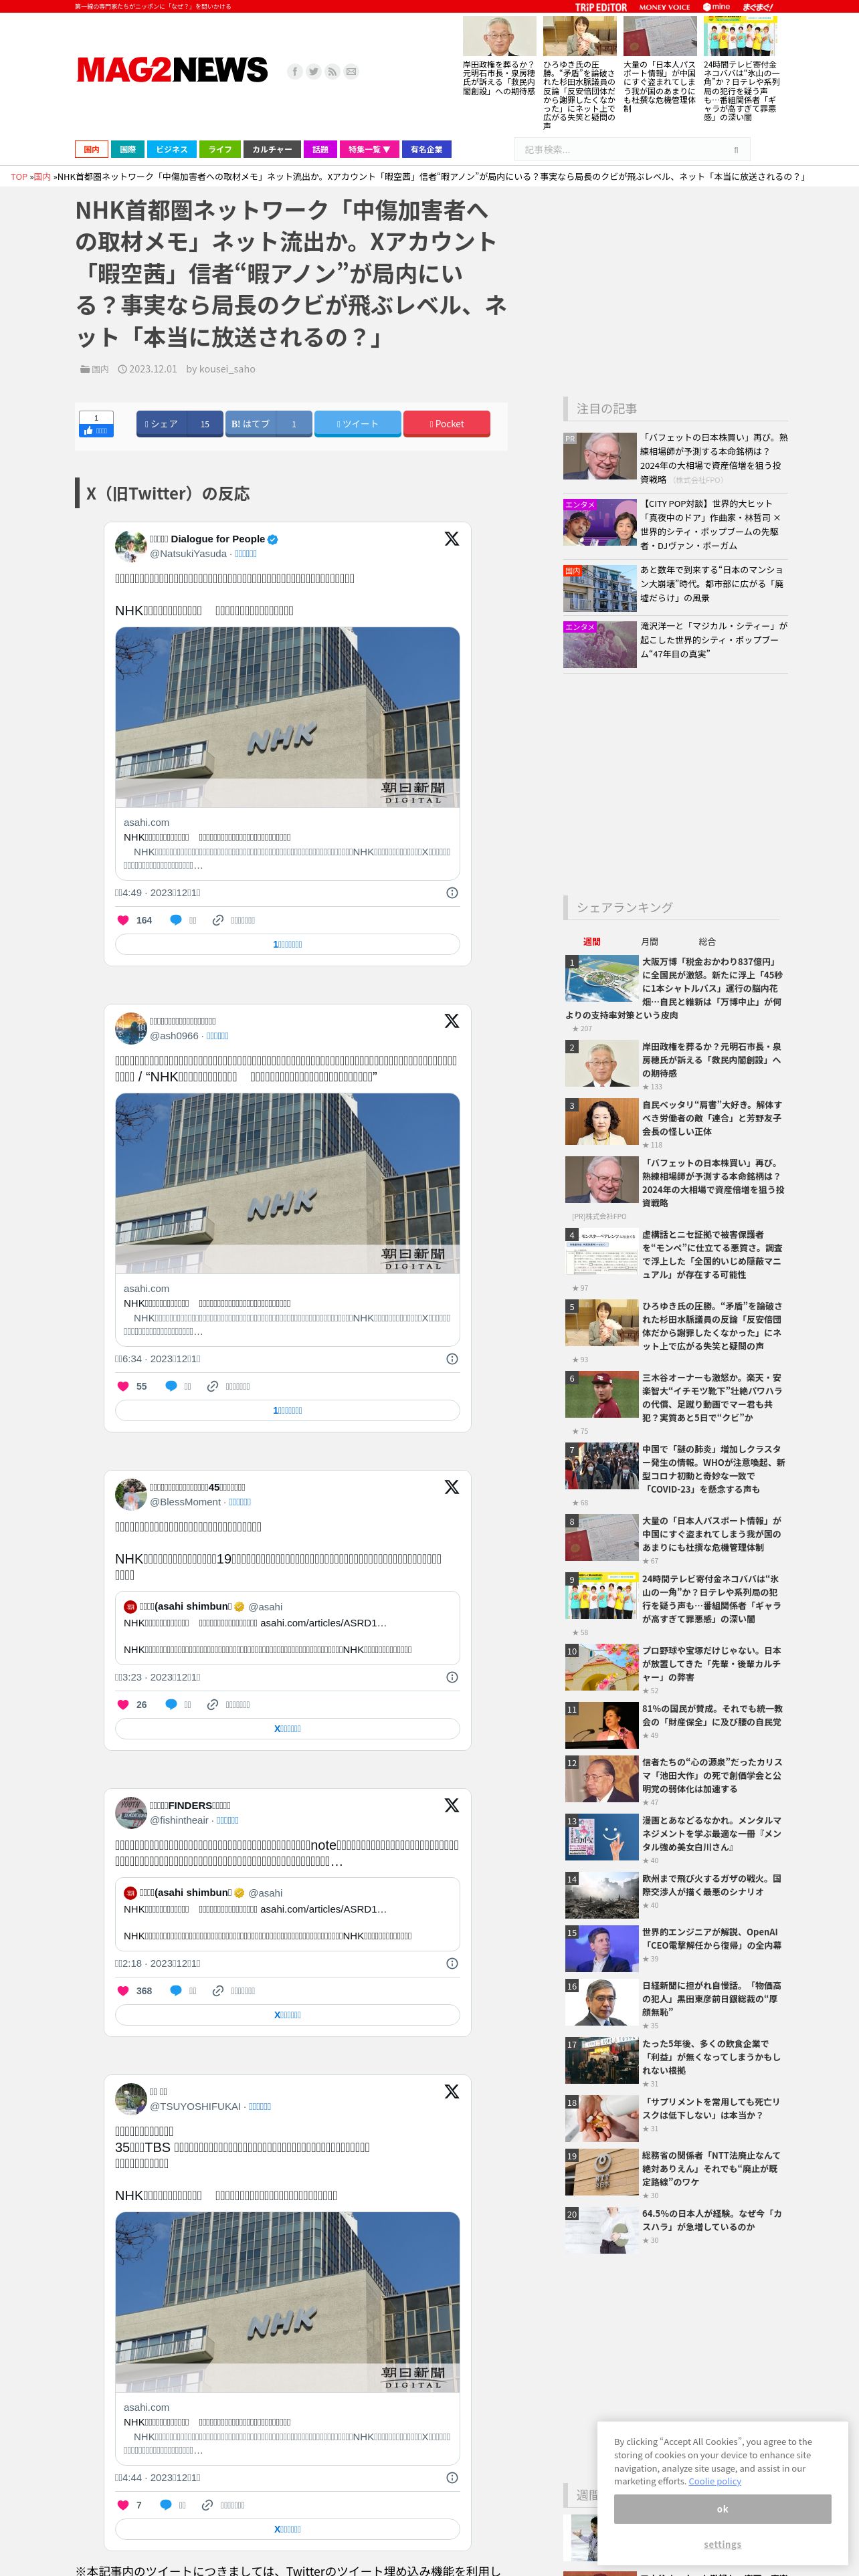
Task: Open the 話題 navigation category
Action: point(320,149)
